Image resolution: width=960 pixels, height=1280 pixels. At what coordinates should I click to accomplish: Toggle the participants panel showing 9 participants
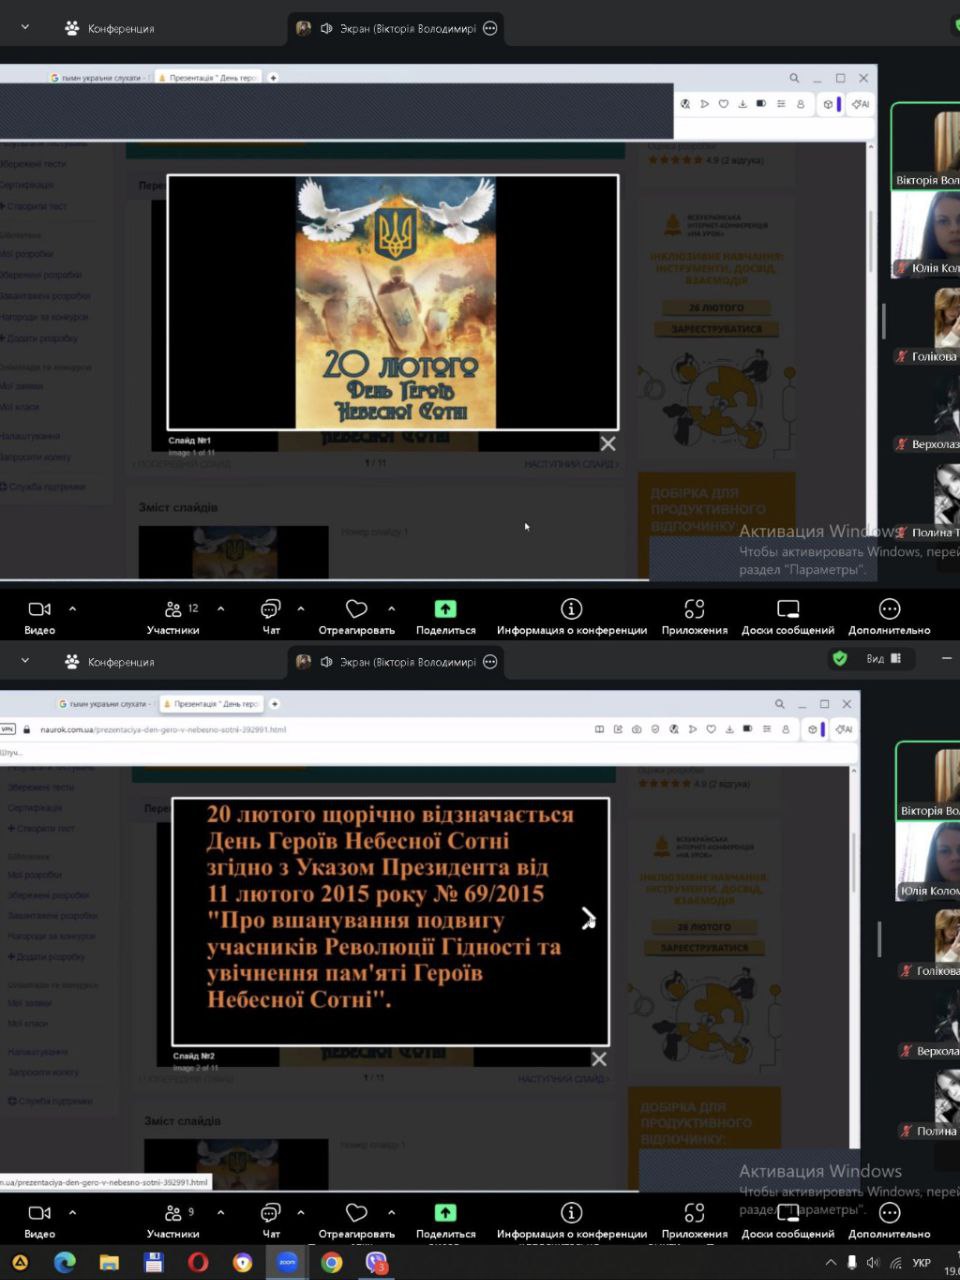coord(173,1220)
